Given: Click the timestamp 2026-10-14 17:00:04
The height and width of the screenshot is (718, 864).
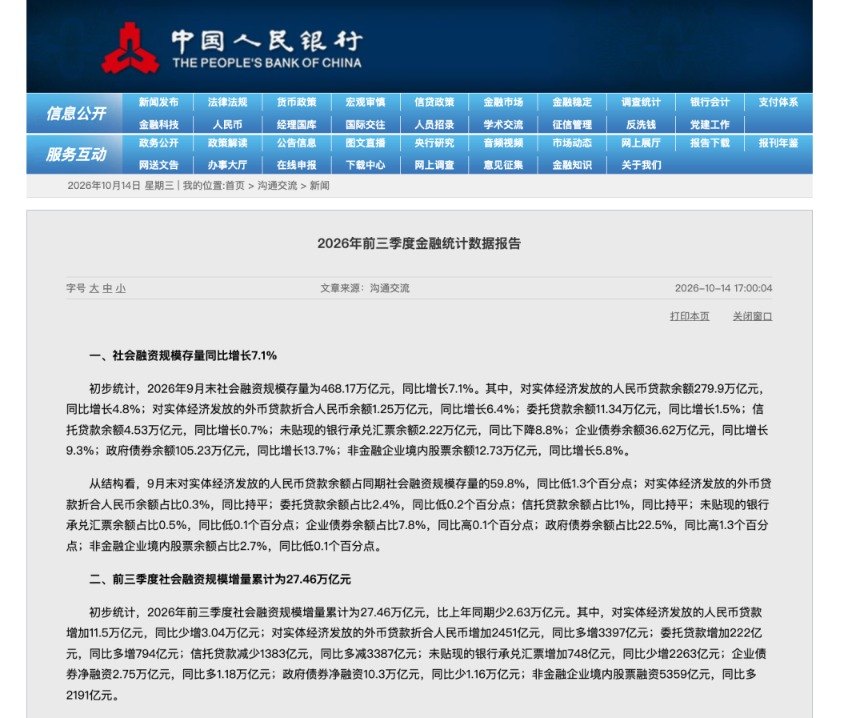Looking at the screenshot, I should pyautogui.click(x=723, y=288).
